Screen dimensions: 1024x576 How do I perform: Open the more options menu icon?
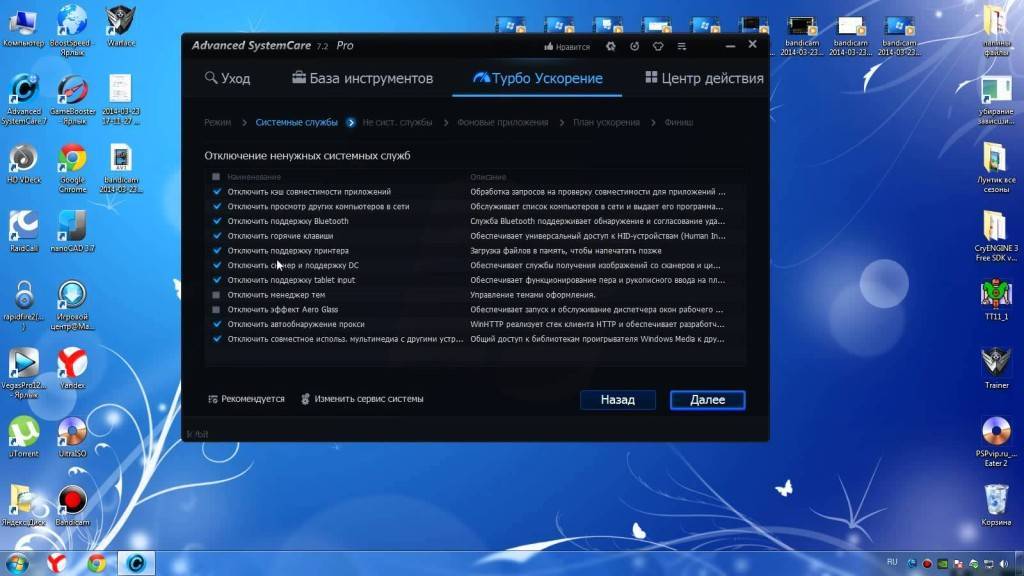(682, 46)
